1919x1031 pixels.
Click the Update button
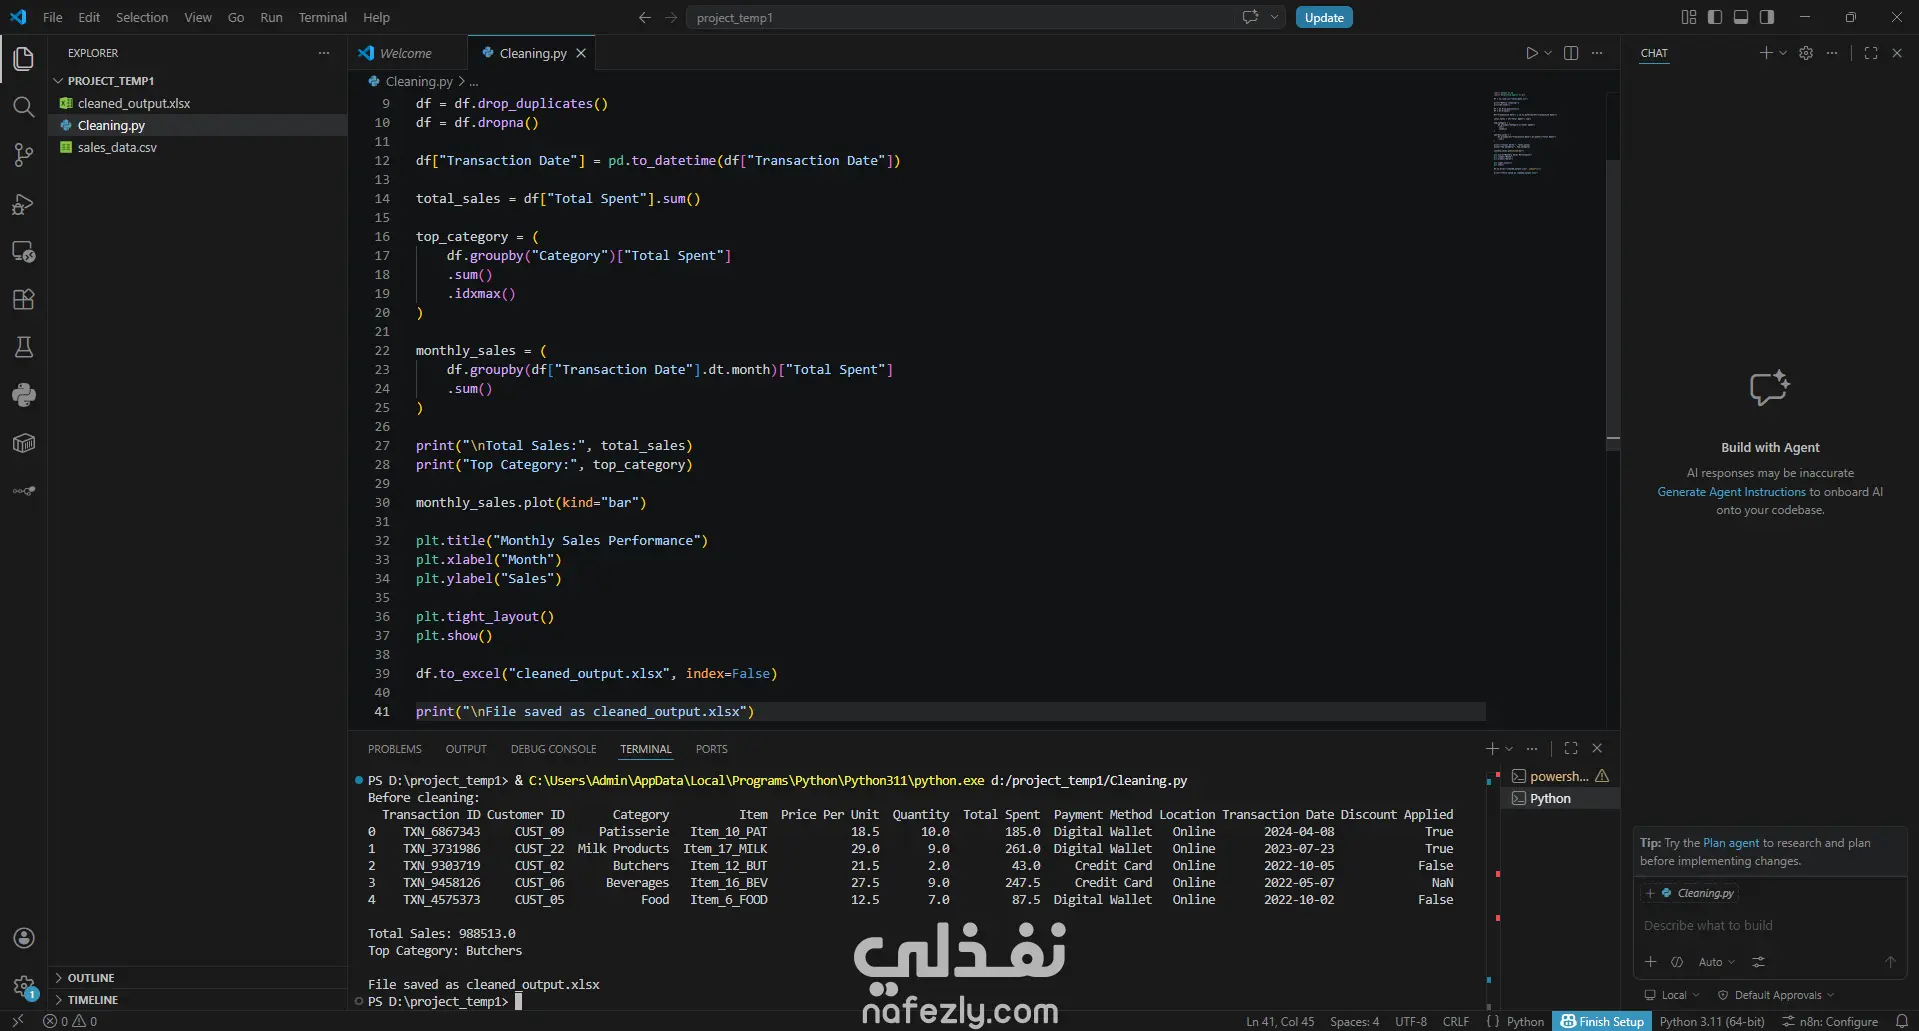[1324, 17]
